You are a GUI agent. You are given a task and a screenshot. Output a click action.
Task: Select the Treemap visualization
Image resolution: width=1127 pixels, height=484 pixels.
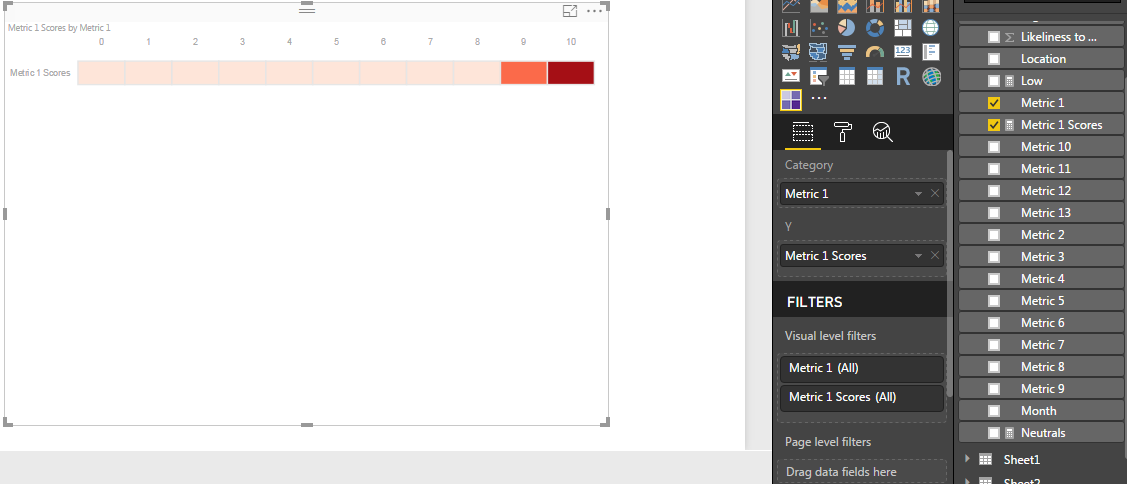903,28
